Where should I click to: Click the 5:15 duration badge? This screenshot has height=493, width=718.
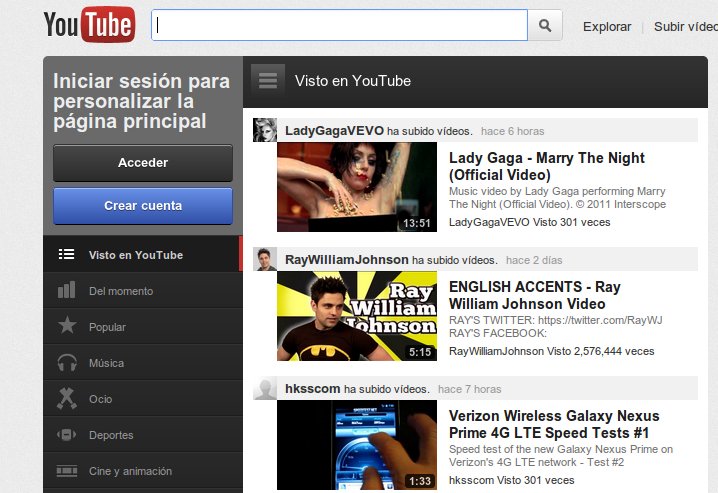tap(420, 352)
